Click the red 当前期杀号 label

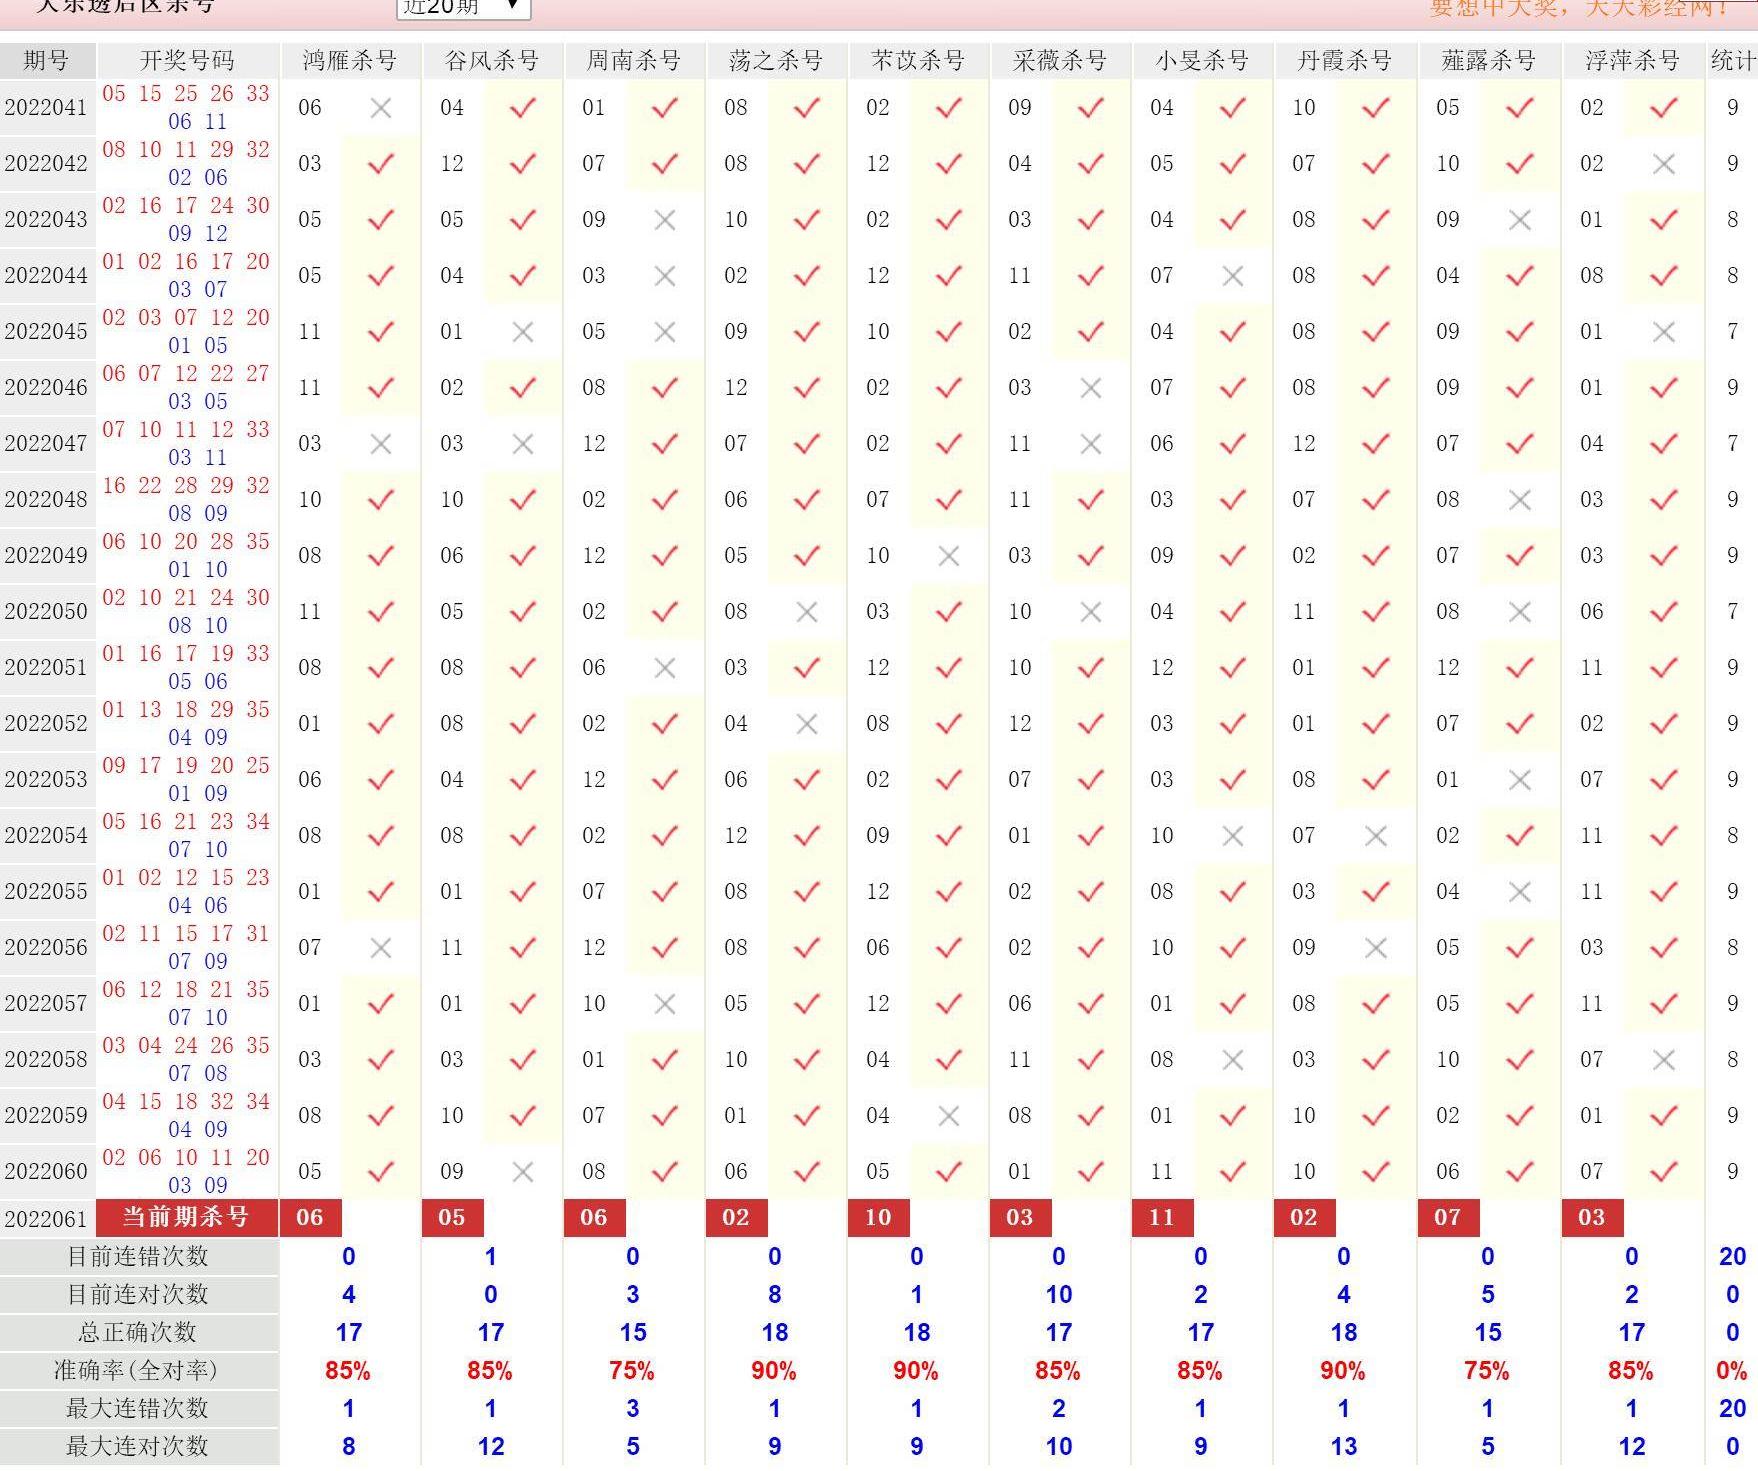(x=186, y=1218)
